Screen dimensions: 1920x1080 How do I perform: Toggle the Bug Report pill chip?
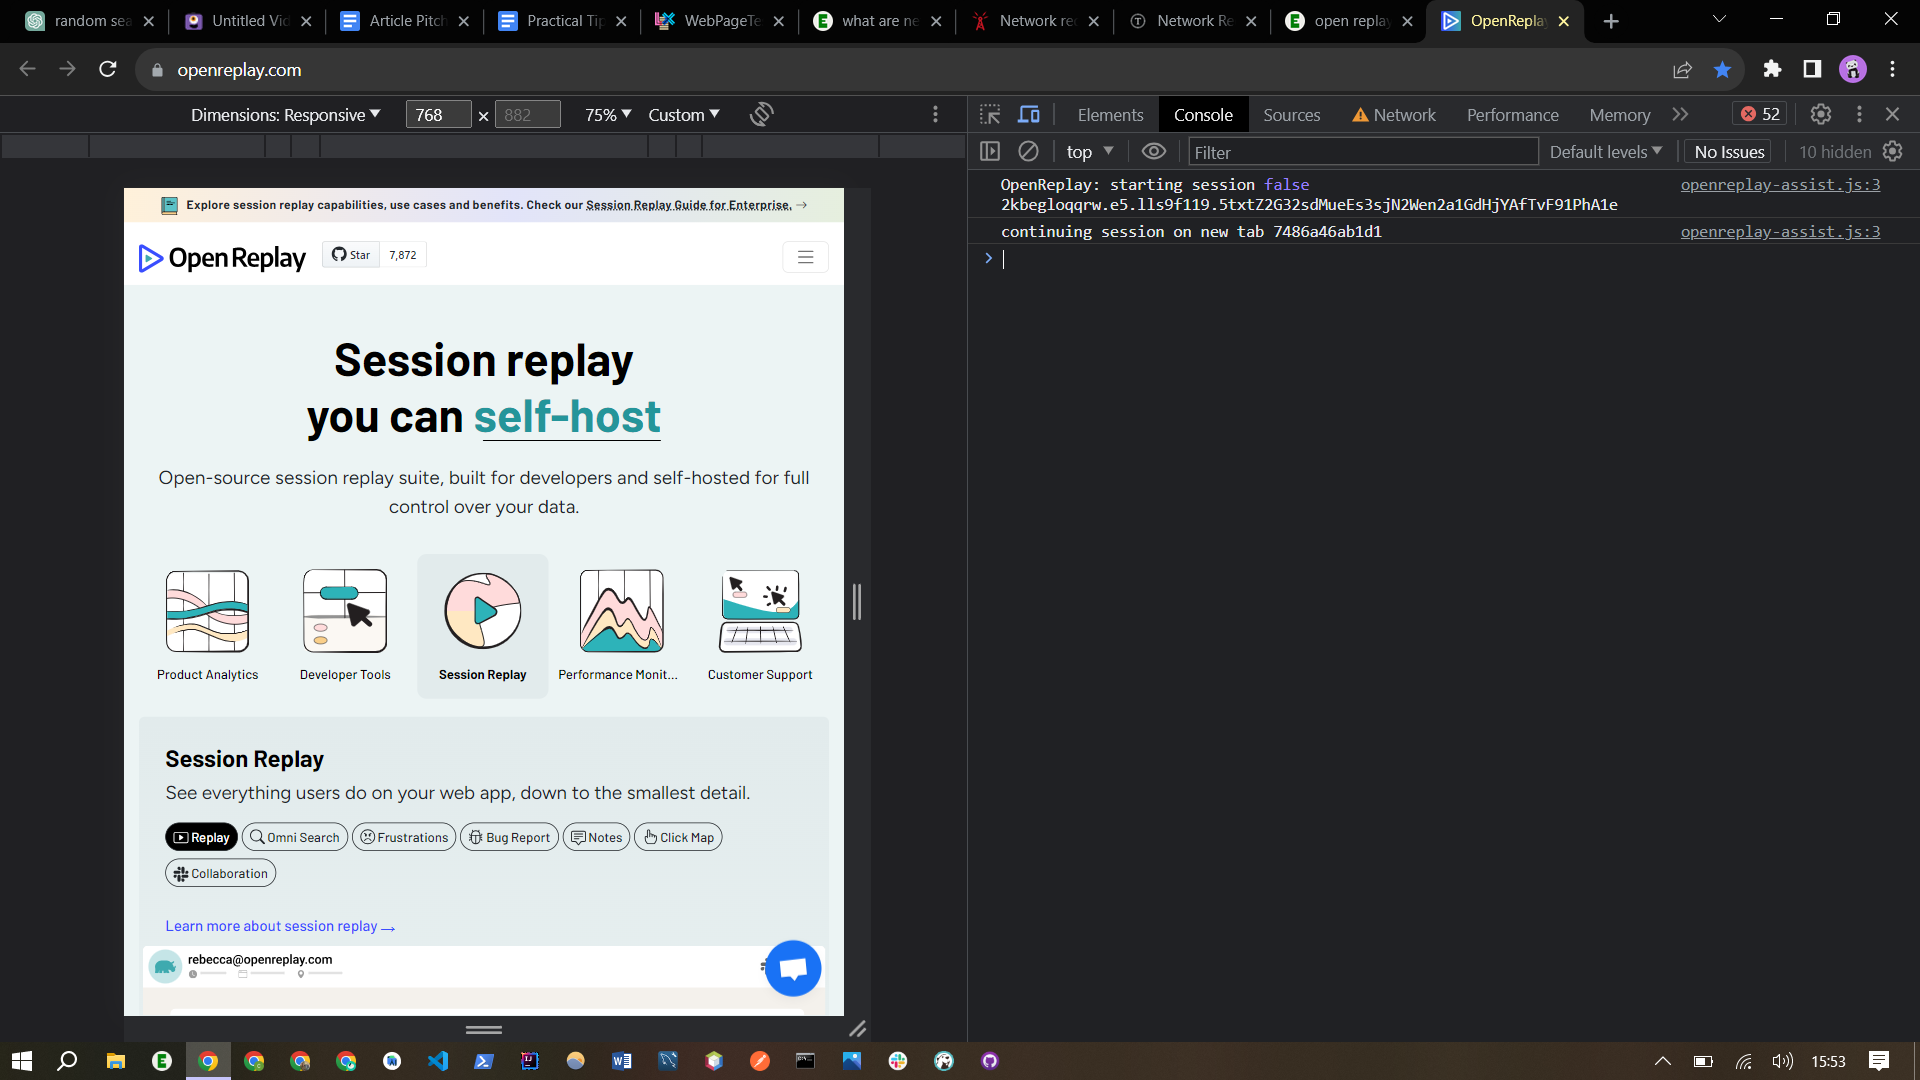(509, 837)
